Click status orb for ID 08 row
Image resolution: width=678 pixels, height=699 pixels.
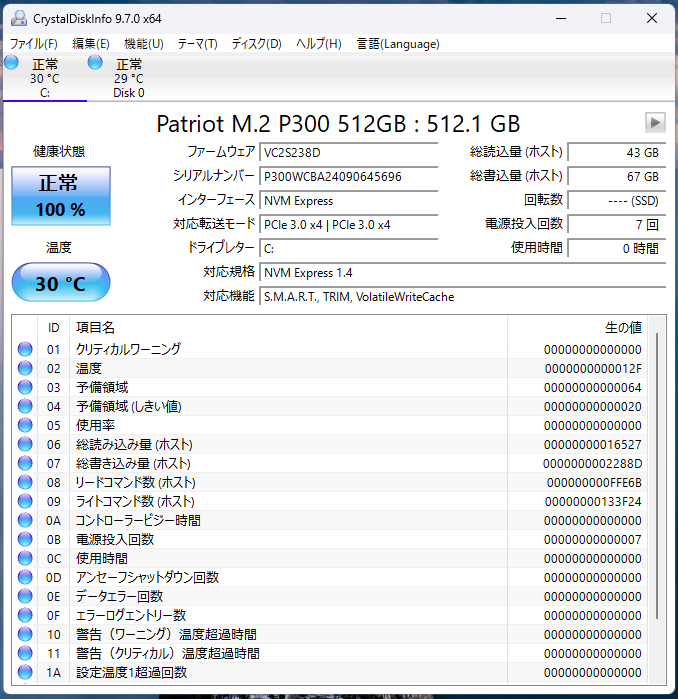[x=25, y=482]
